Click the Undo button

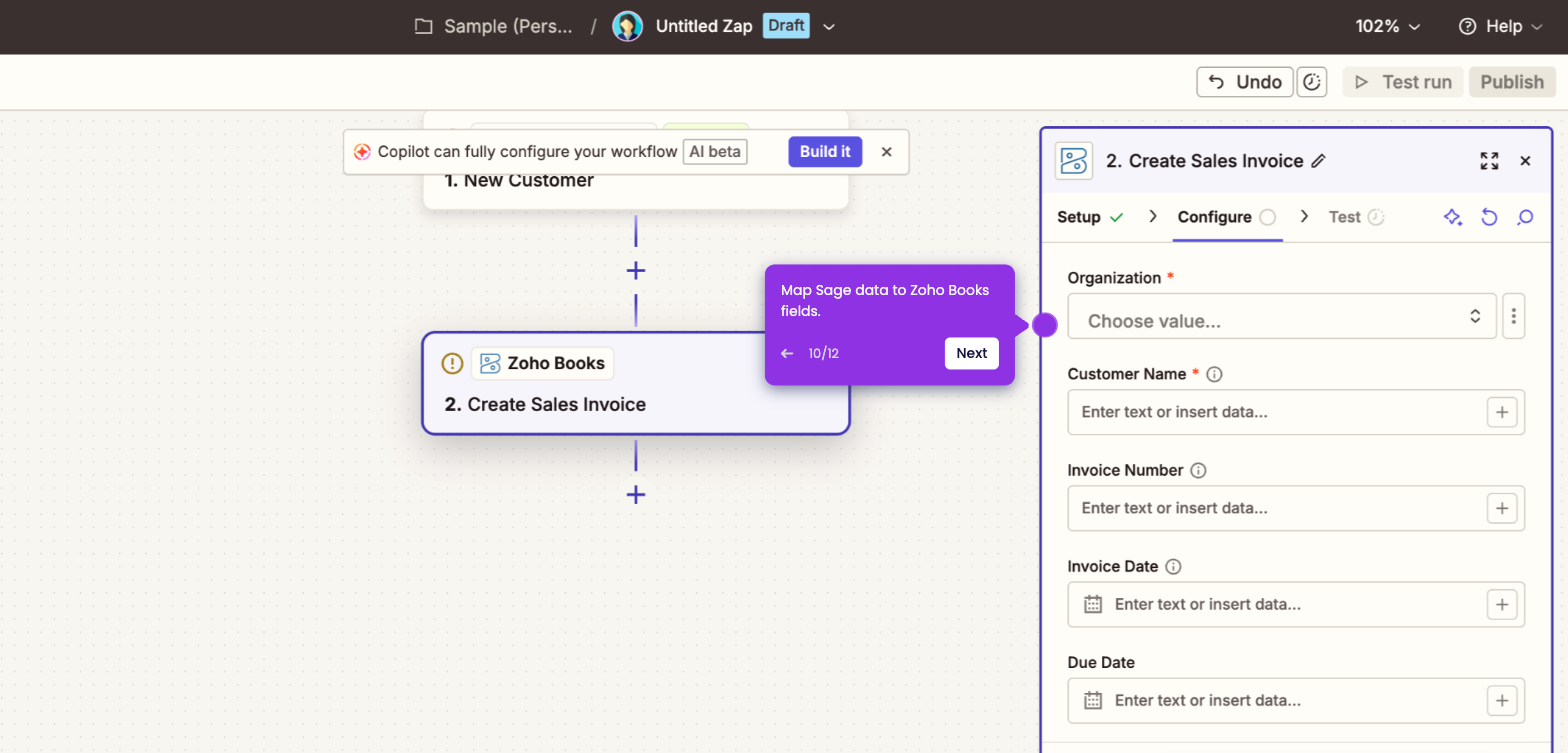point(1245,82)
